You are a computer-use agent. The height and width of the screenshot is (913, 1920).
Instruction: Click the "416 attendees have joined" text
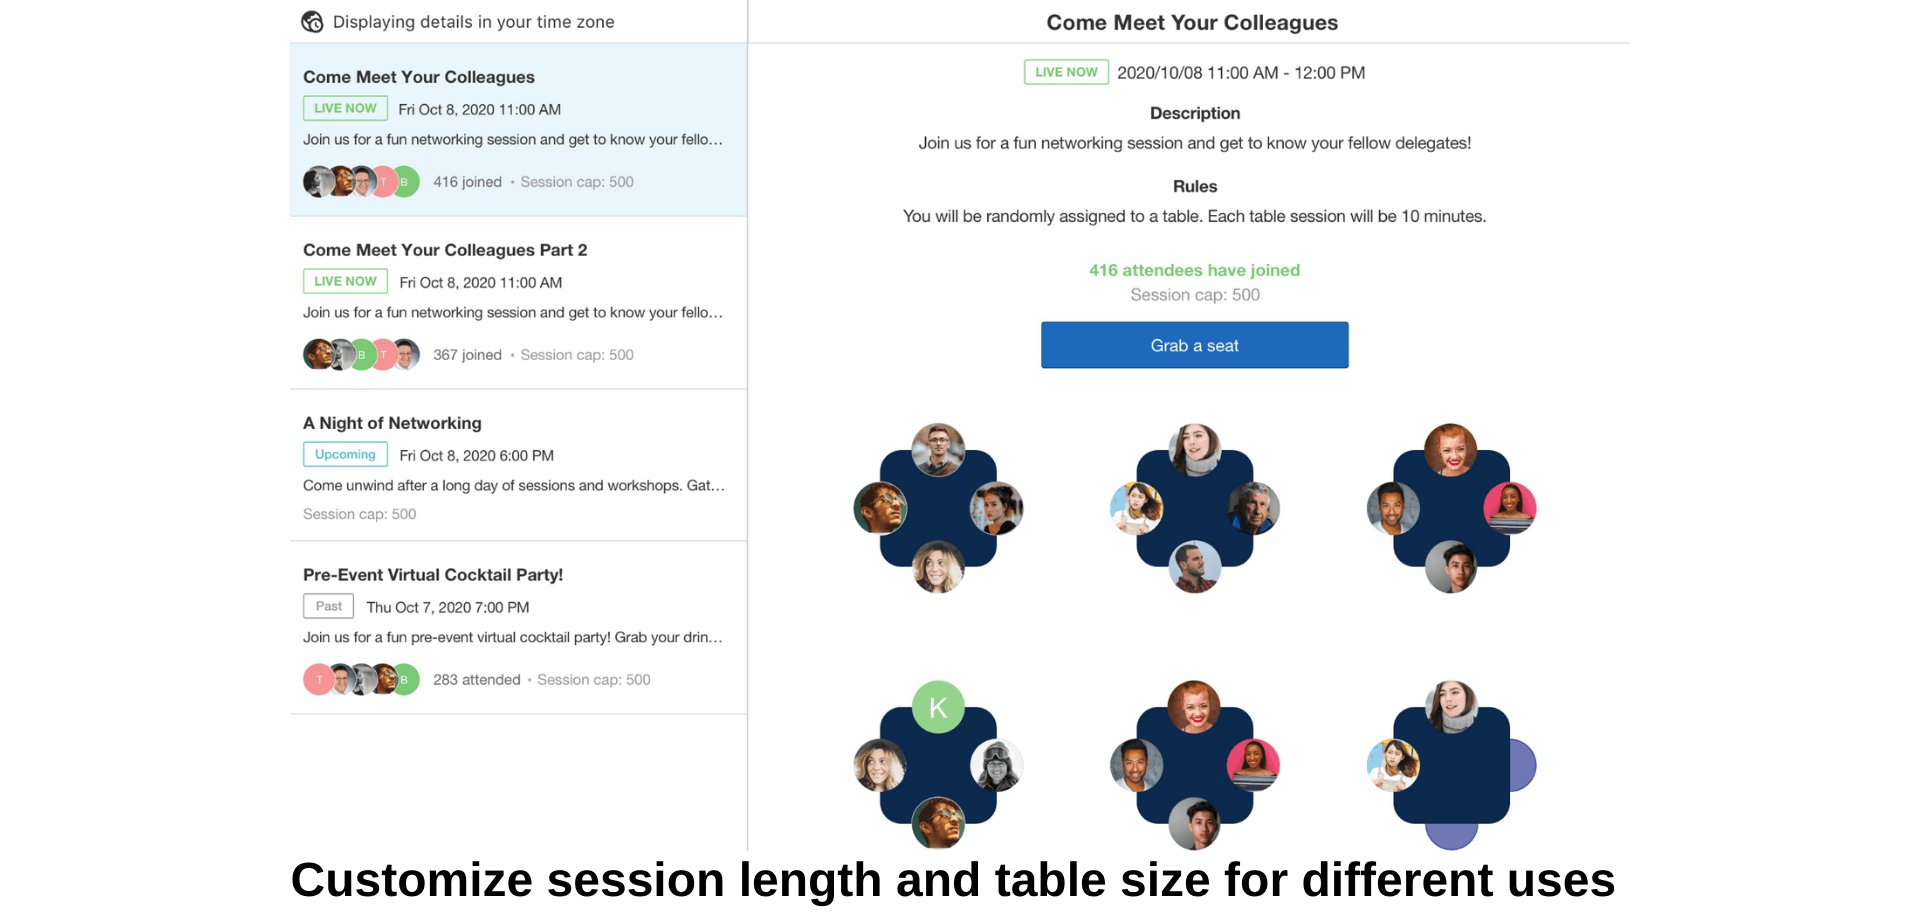[x=1194, y=270]
